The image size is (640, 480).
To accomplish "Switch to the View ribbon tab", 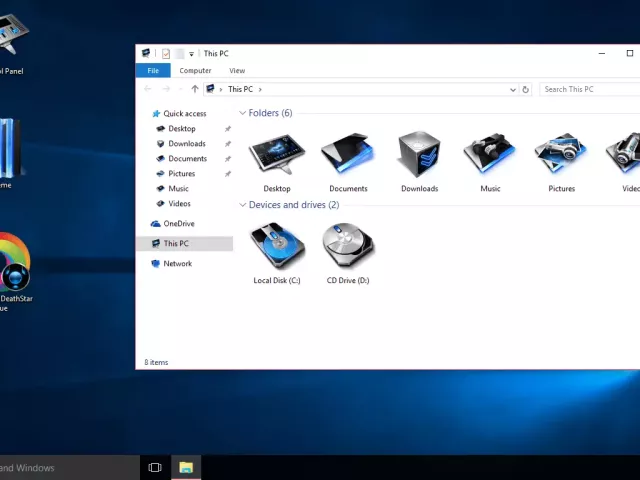I will pyautogui.click(x=237, y=71).
